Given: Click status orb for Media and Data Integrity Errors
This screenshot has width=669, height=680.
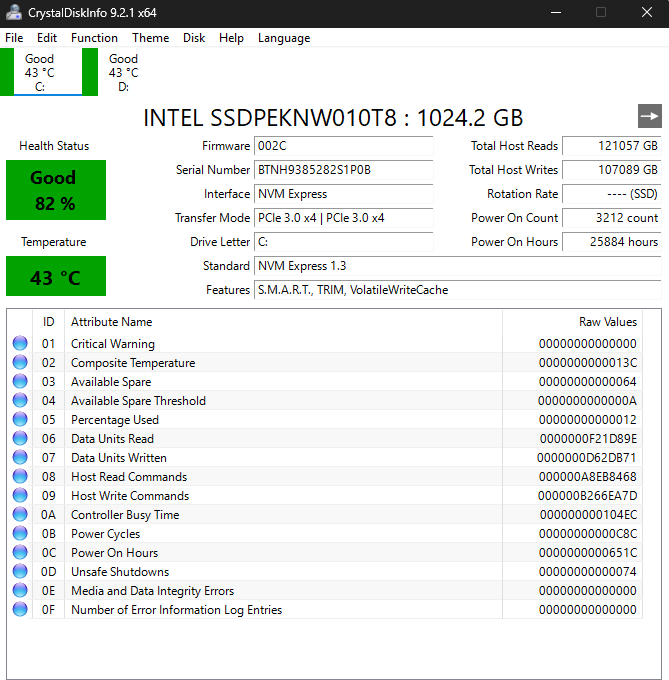Looking at the screenshot, I should pos(20,591).
